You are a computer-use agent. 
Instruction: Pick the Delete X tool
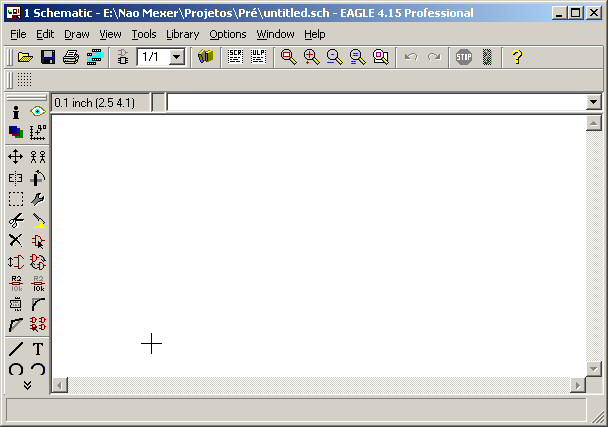(x=16, y=240)
